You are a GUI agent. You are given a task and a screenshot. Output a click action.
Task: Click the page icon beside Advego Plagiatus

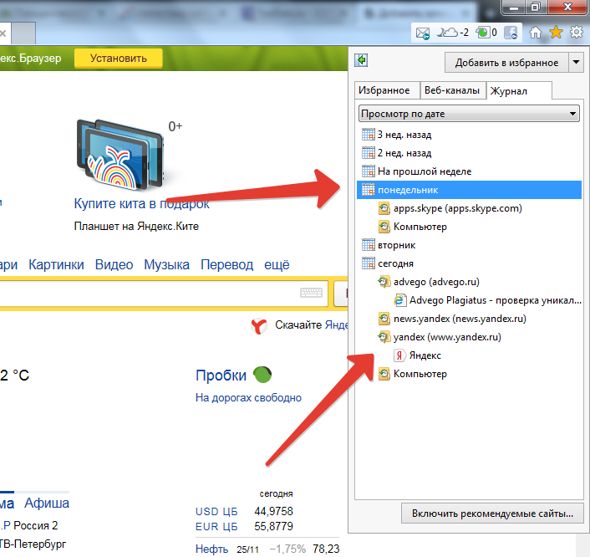[400, 300]
